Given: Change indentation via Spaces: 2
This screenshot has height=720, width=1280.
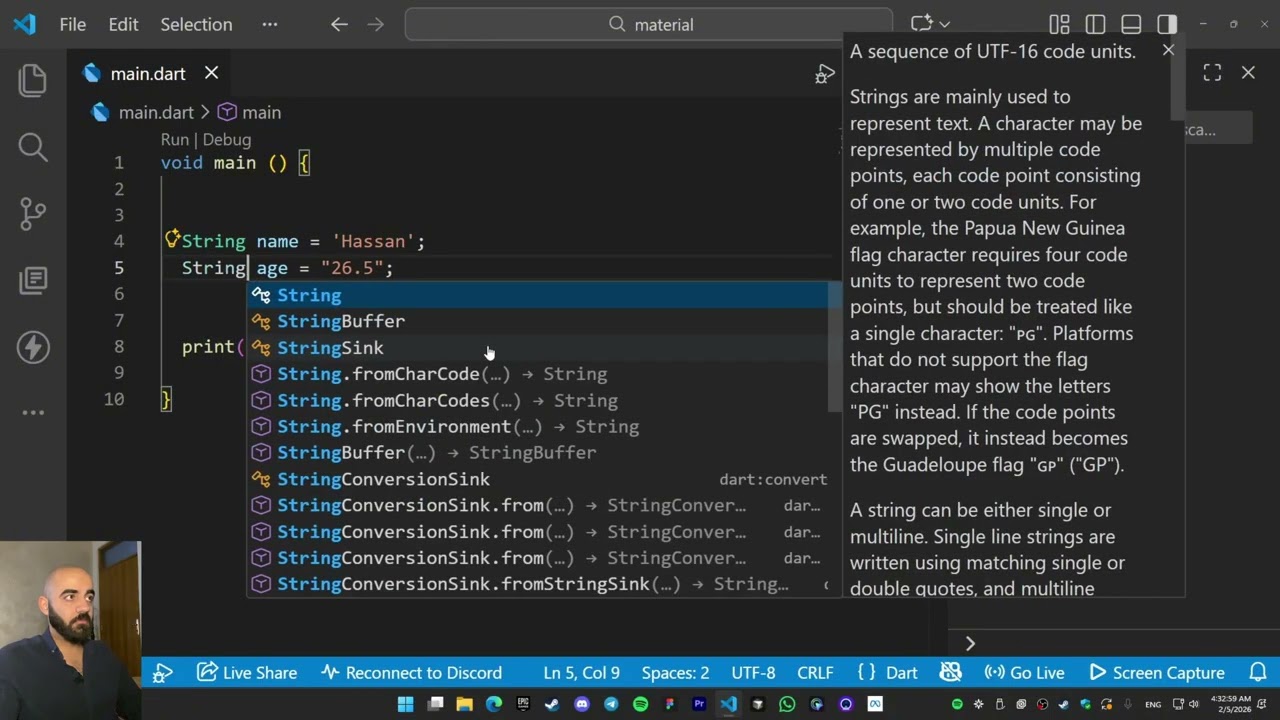Looking at the screenshot, I should (x=675, y=673).
